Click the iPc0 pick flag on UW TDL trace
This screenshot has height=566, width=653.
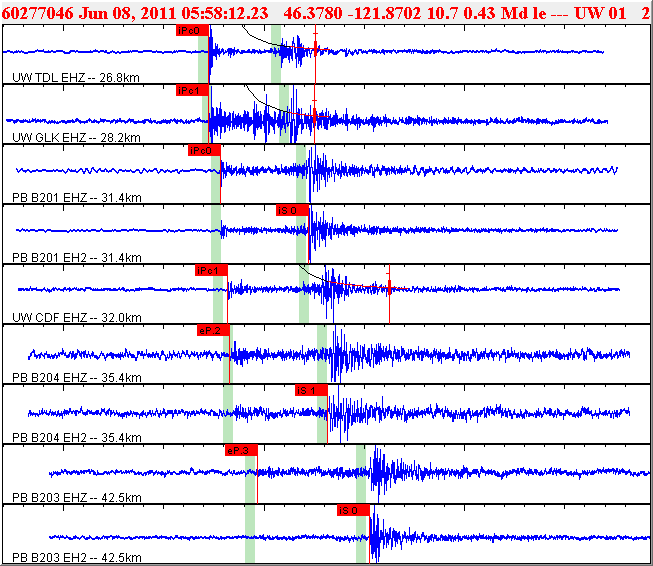pyautogui.click(x=192, y=30)
